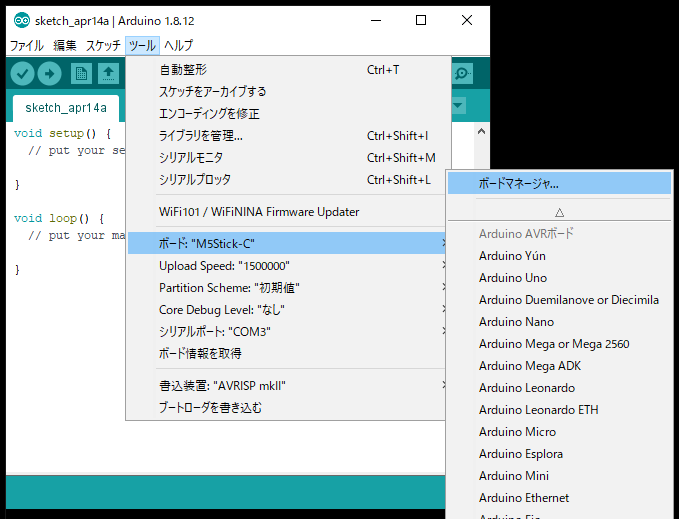Choose Arduino Uno from the board list
Image resolution: width=679 pixels, height=519 pixels.
(x=513, y=278)
